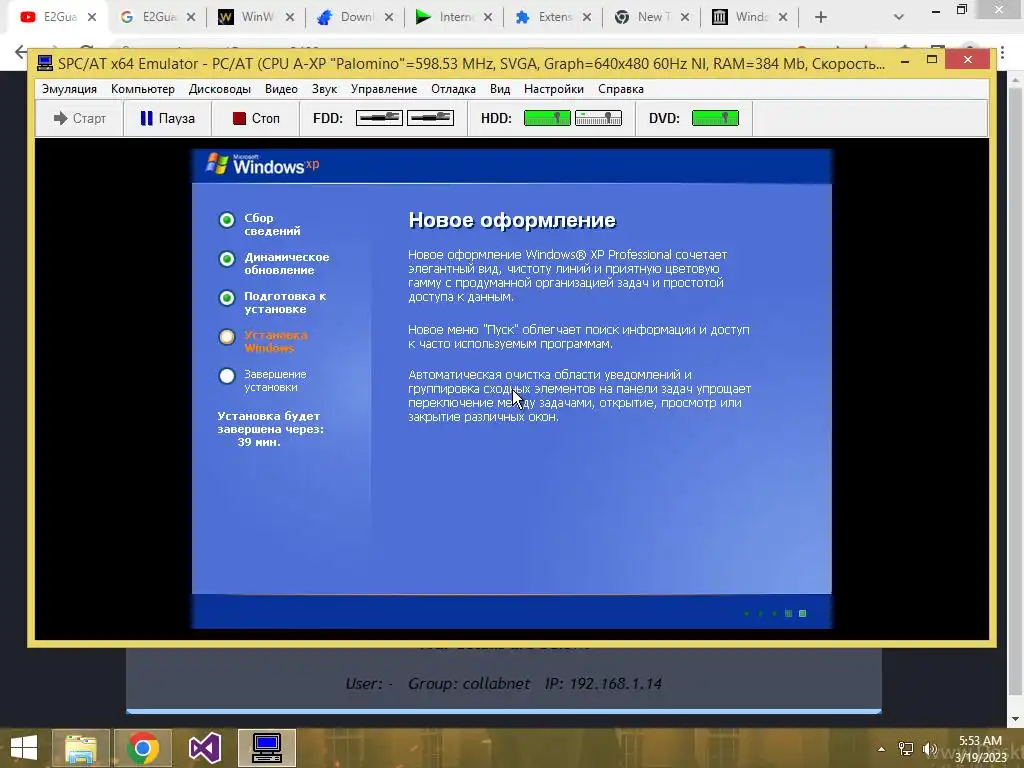This screenshot has width=1024, height=768.
Task: Click the Старт button in emulator toolbar
Action: [80, 118]
